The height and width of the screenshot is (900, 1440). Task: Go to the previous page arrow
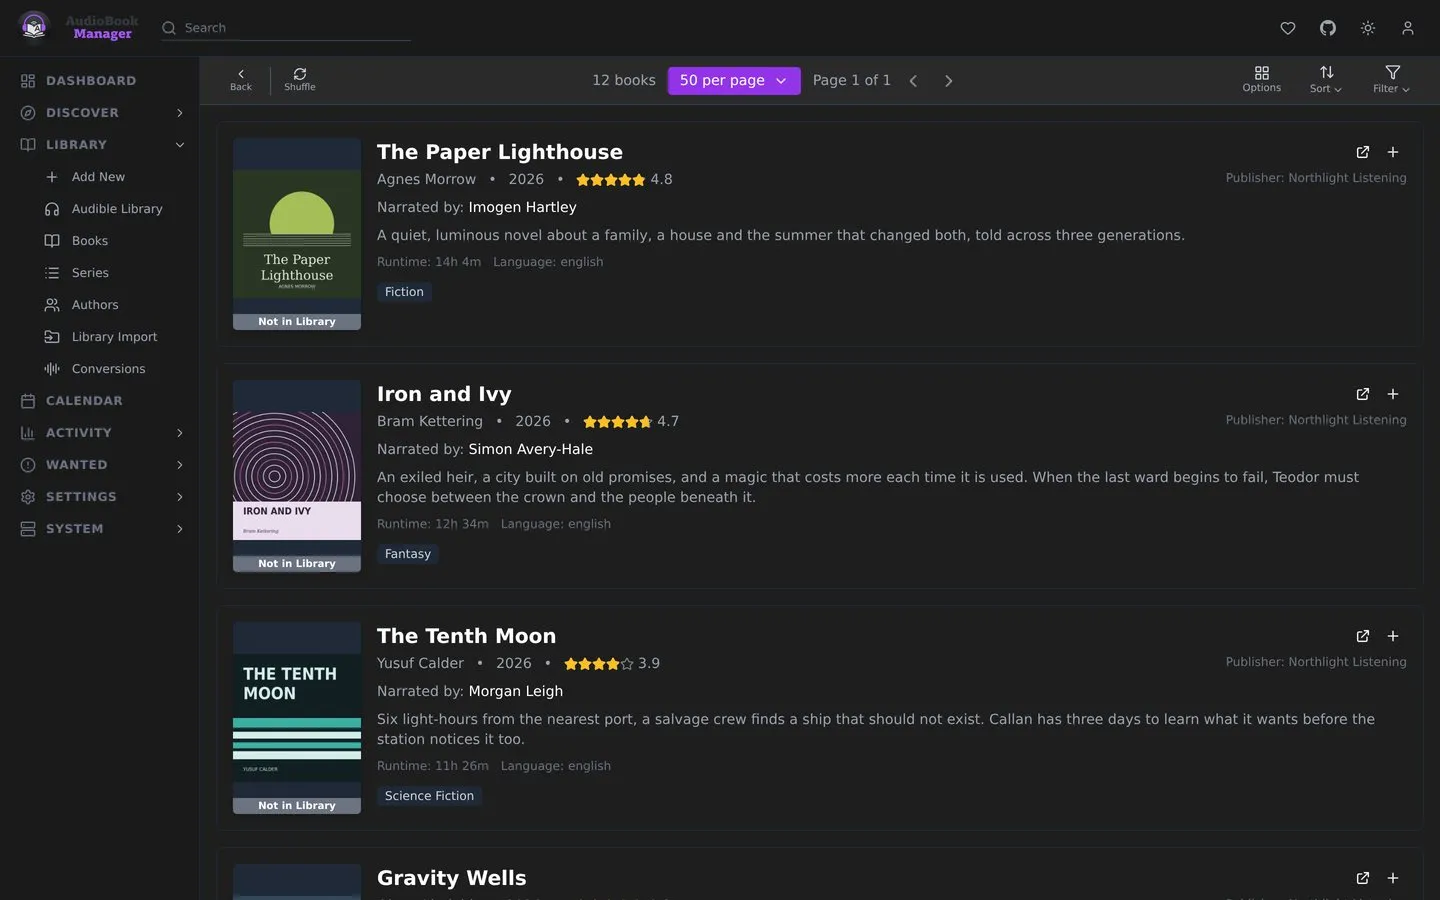913,80
